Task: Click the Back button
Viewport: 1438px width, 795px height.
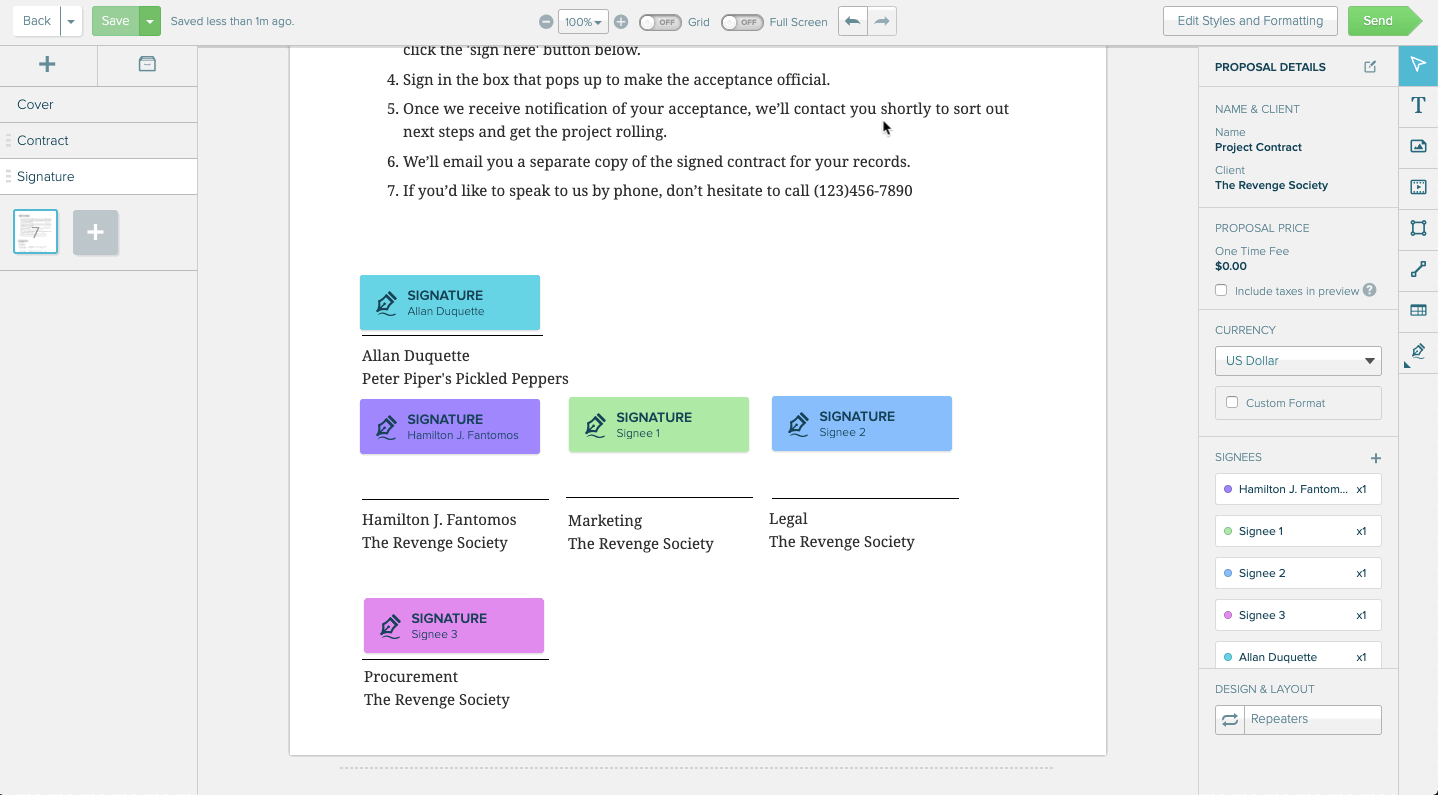Action: tap(37, 21)
